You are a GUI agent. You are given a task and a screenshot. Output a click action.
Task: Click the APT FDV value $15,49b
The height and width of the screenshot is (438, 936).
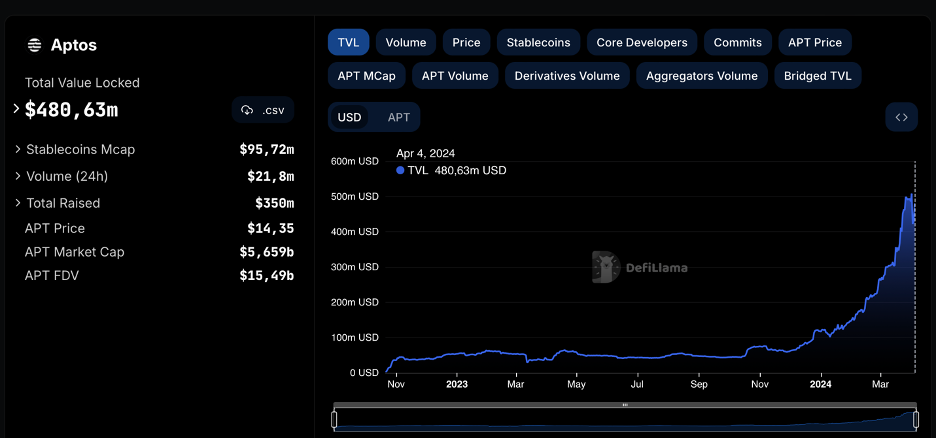(267, 276)
